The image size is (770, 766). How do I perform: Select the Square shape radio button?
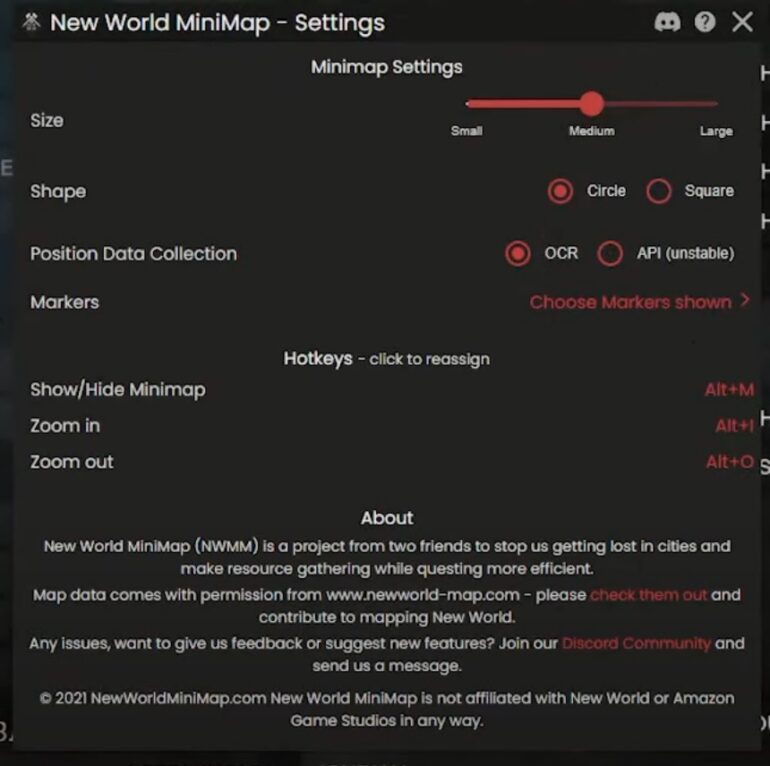(x=659, y=191)
